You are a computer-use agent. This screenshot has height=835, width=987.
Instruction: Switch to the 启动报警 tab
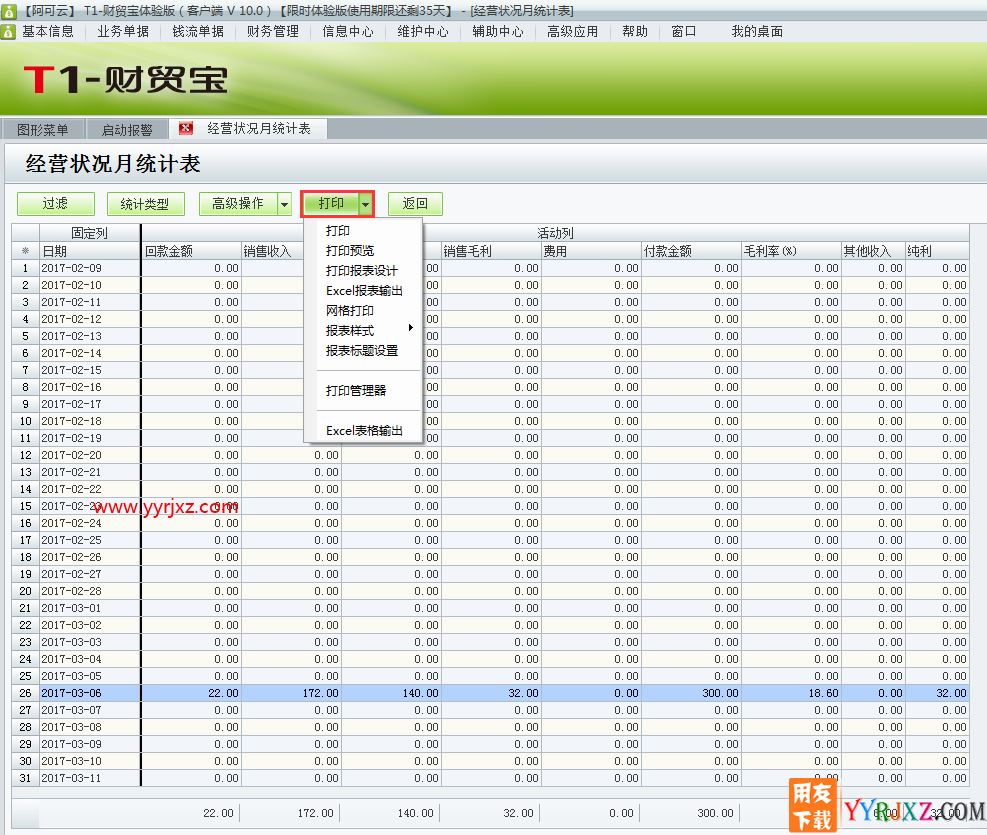click(127, 130)
